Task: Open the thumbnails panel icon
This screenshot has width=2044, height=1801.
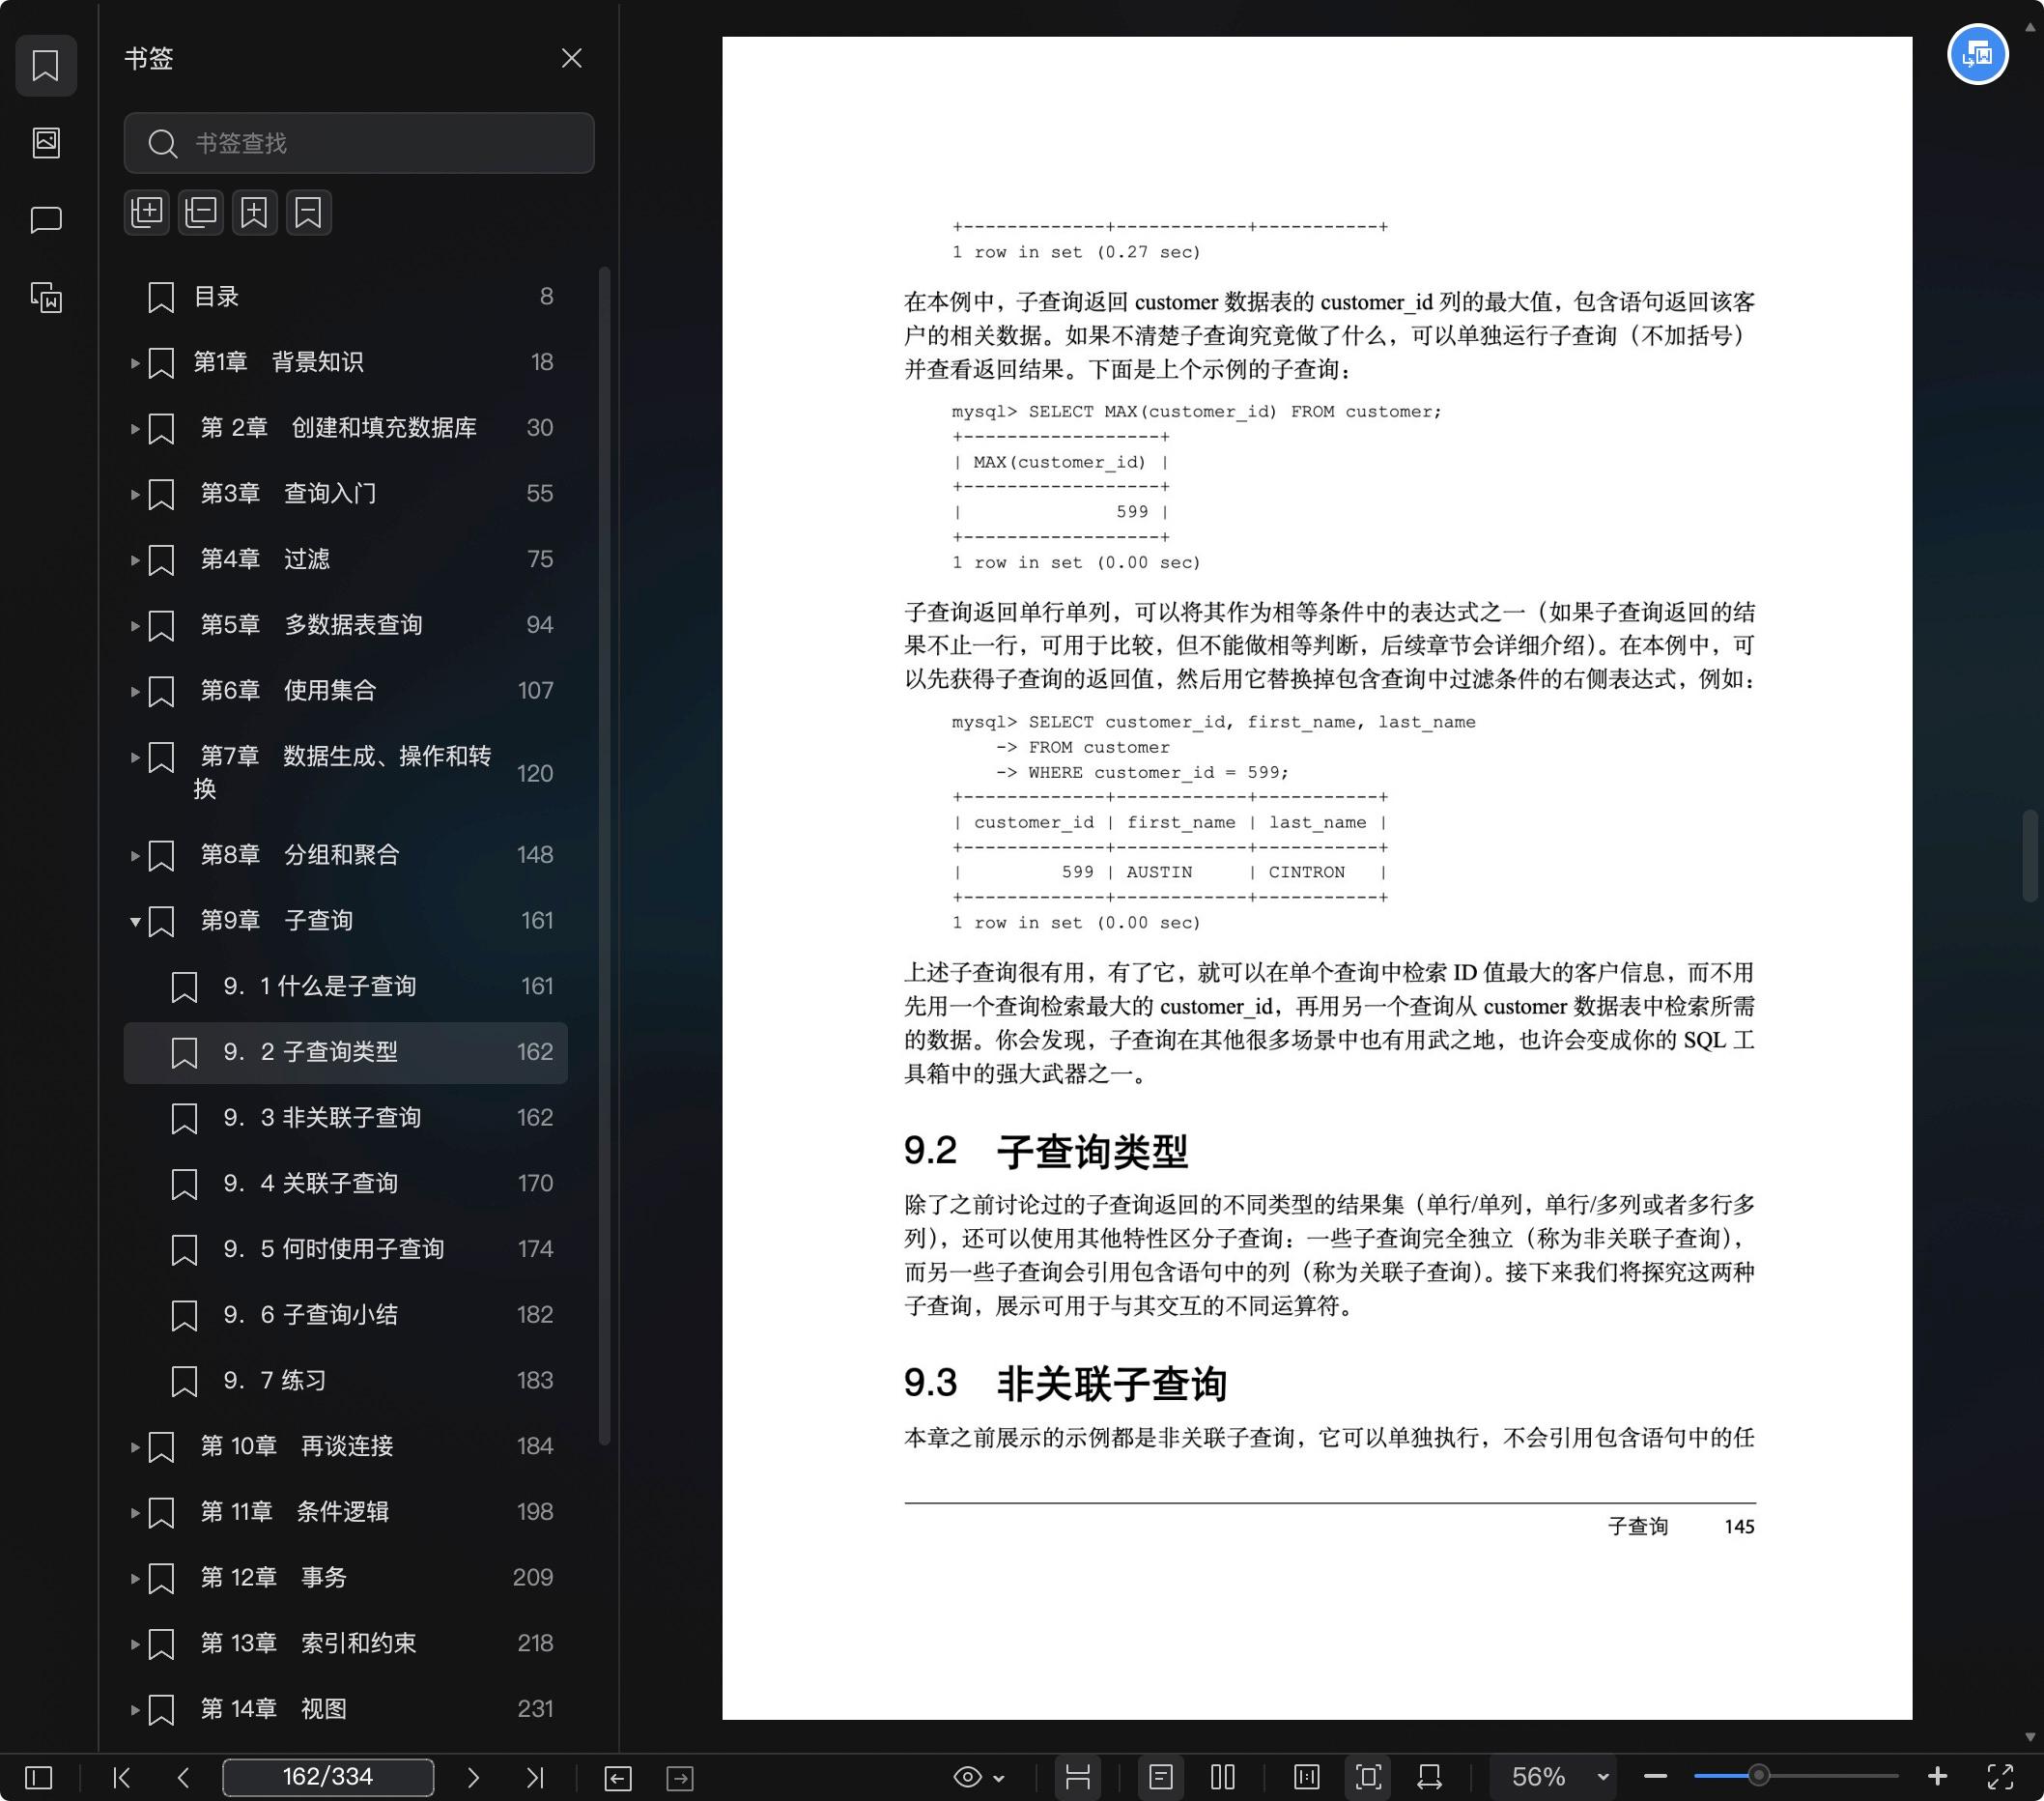Action: 46,142
